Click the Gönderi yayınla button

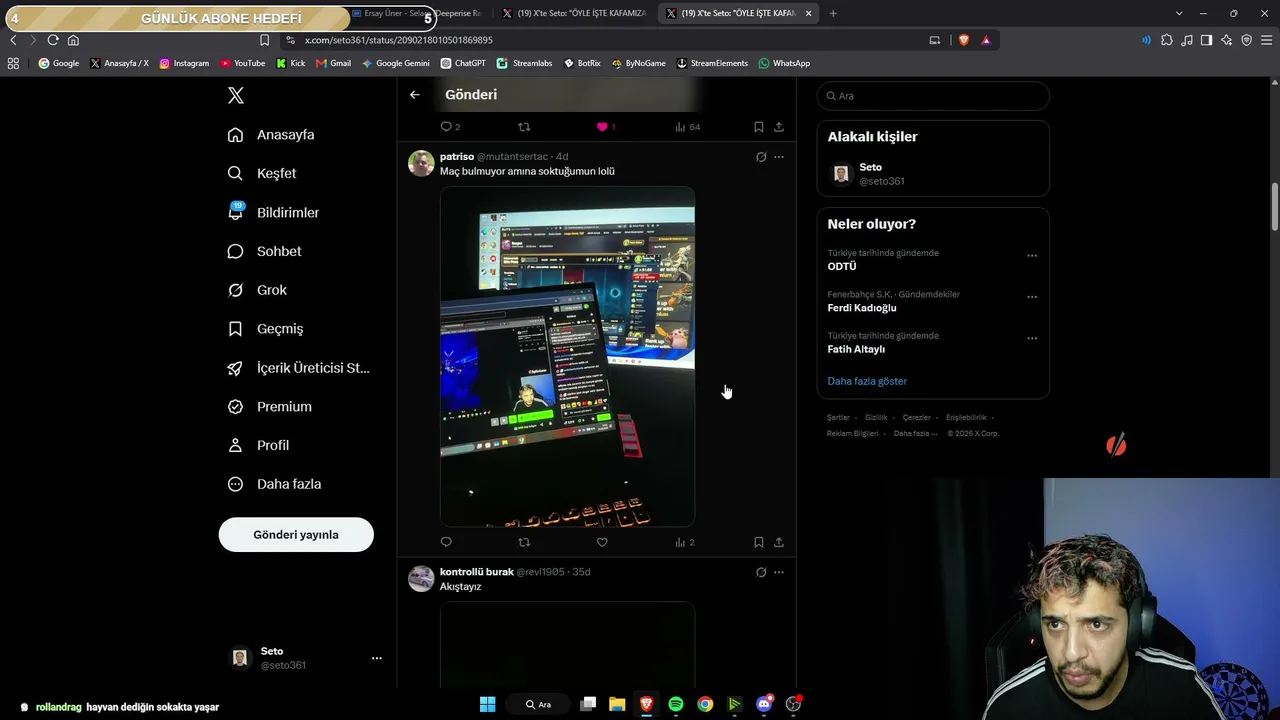[x=296, y=535]
